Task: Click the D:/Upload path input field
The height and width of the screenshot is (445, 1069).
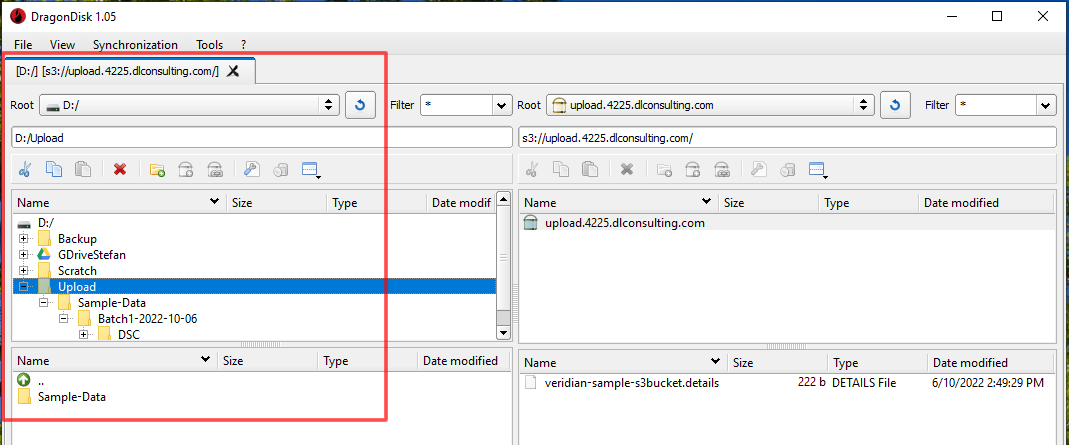Action: point(262,137)
